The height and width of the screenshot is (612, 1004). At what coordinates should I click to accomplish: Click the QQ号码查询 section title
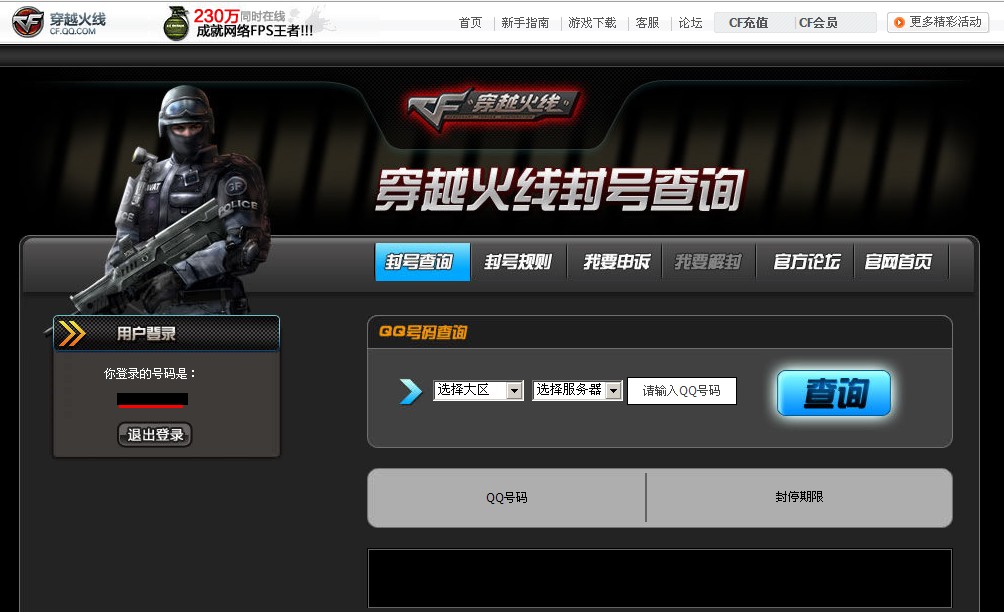coord(423,332)
